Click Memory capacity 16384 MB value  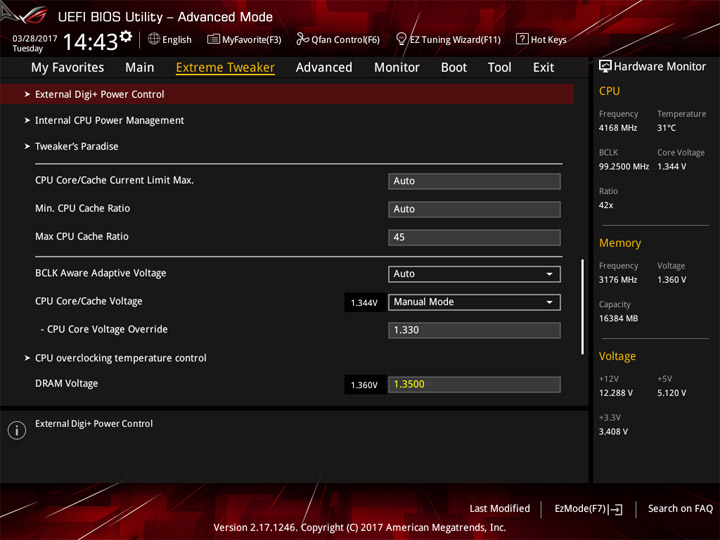tap(619, 318)
